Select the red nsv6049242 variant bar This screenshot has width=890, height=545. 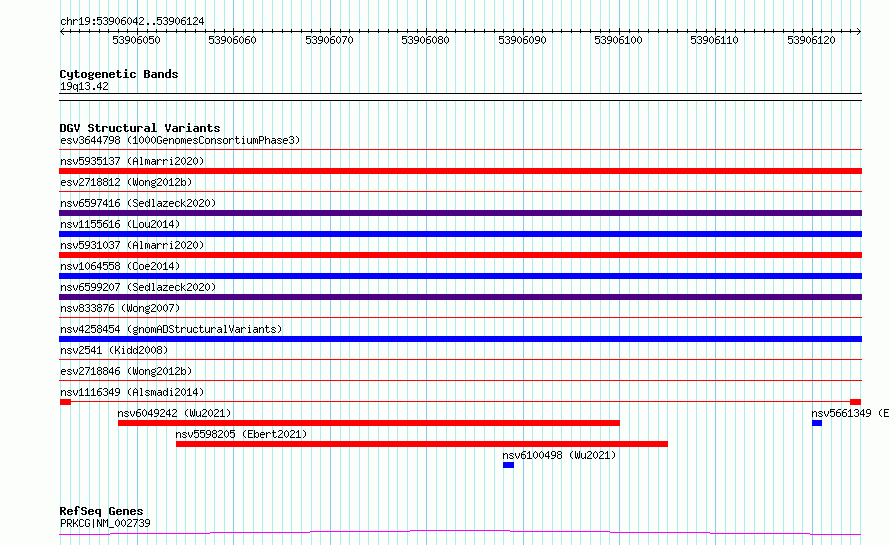369,423
